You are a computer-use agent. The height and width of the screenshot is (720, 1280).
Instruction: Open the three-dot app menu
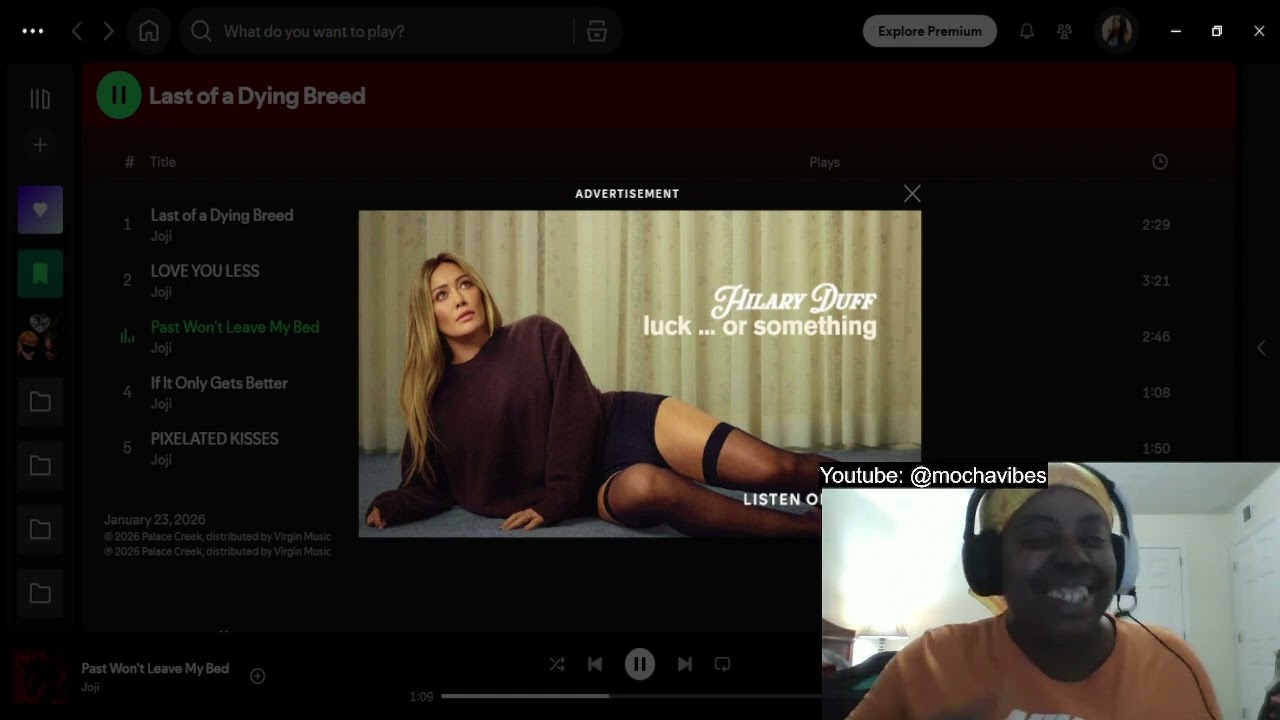click(33, 31)
